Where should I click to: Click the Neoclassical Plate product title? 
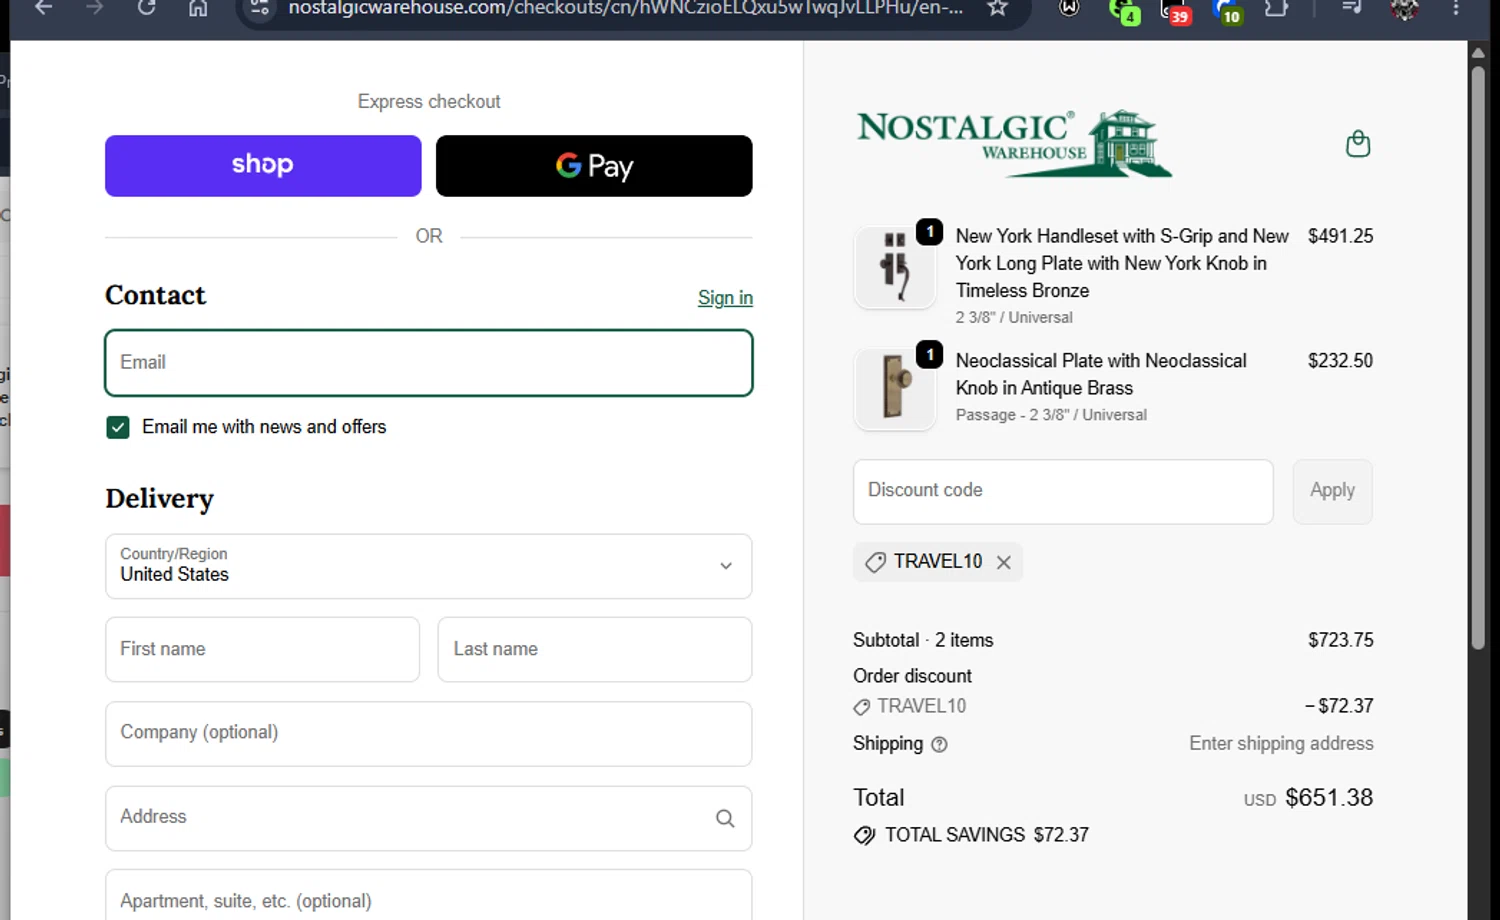point(1101,374)
